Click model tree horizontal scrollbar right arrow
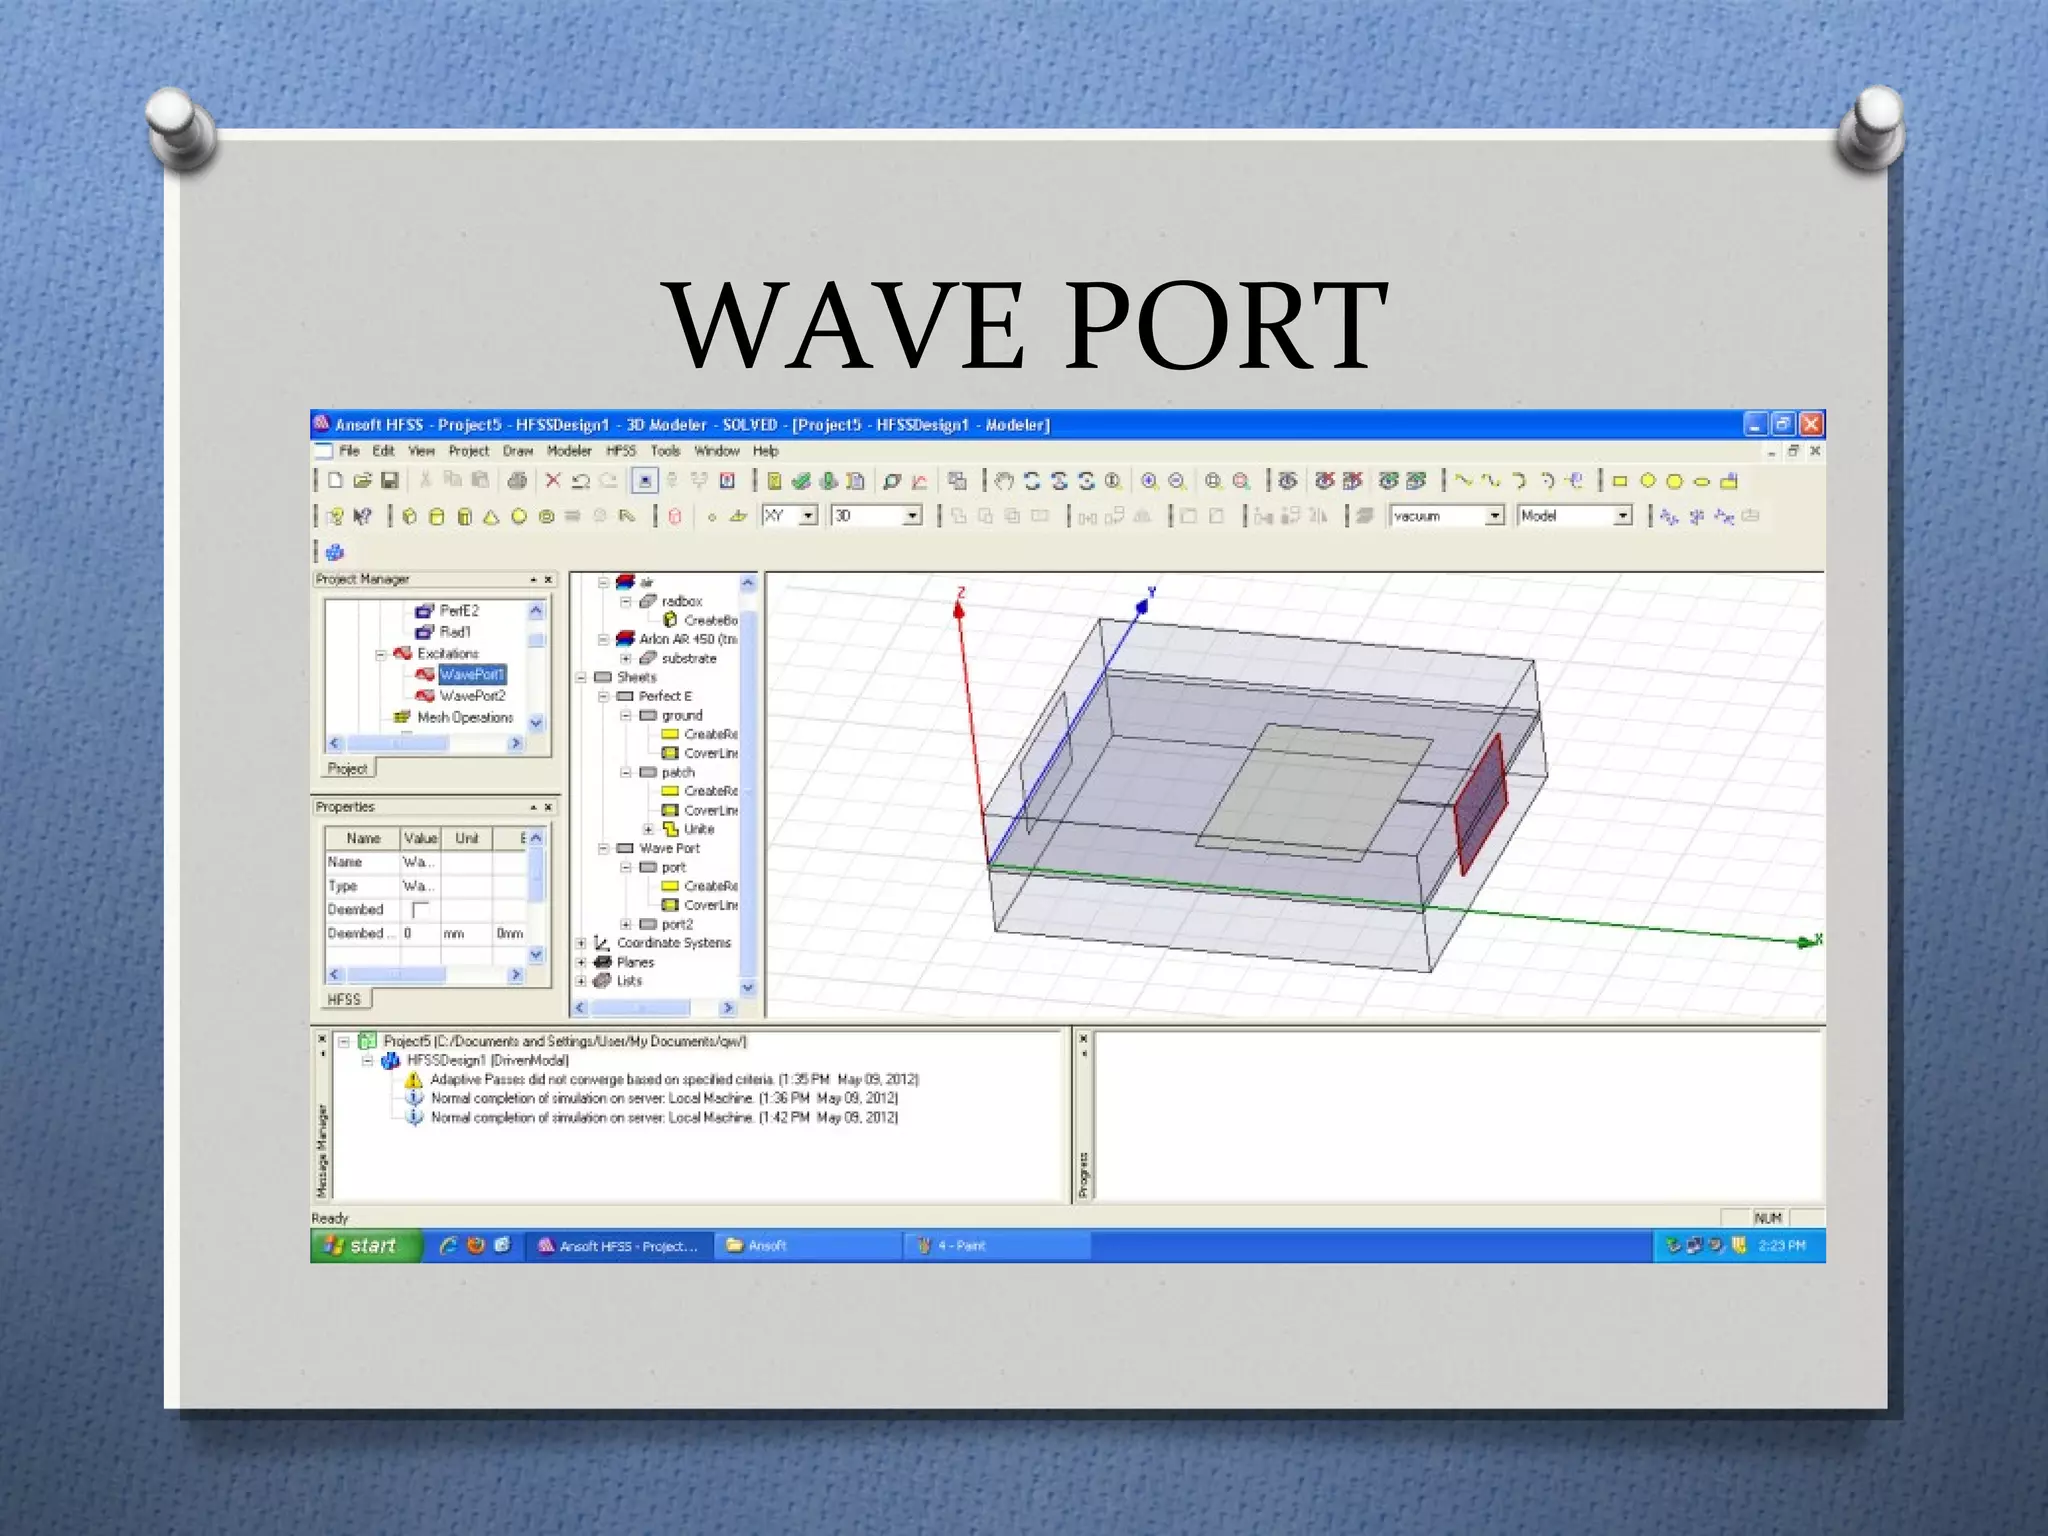The image size is (2048, 1536). [x=728, y=1008]
